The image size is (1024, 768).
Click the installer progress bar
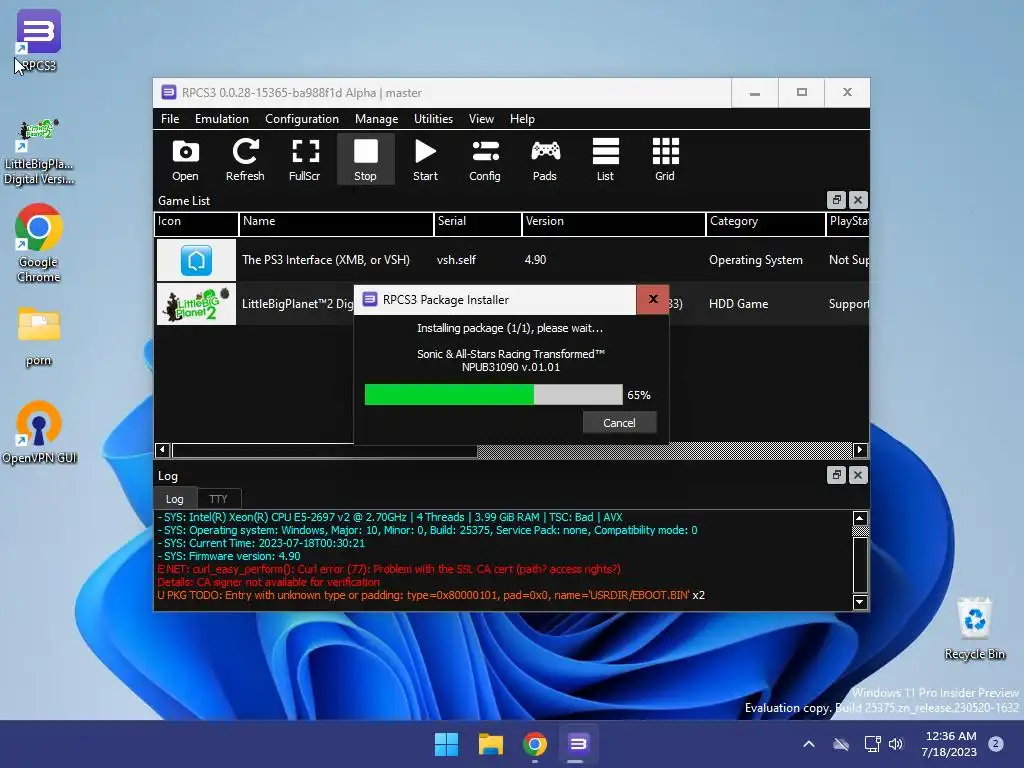click(x=493, y=394)
